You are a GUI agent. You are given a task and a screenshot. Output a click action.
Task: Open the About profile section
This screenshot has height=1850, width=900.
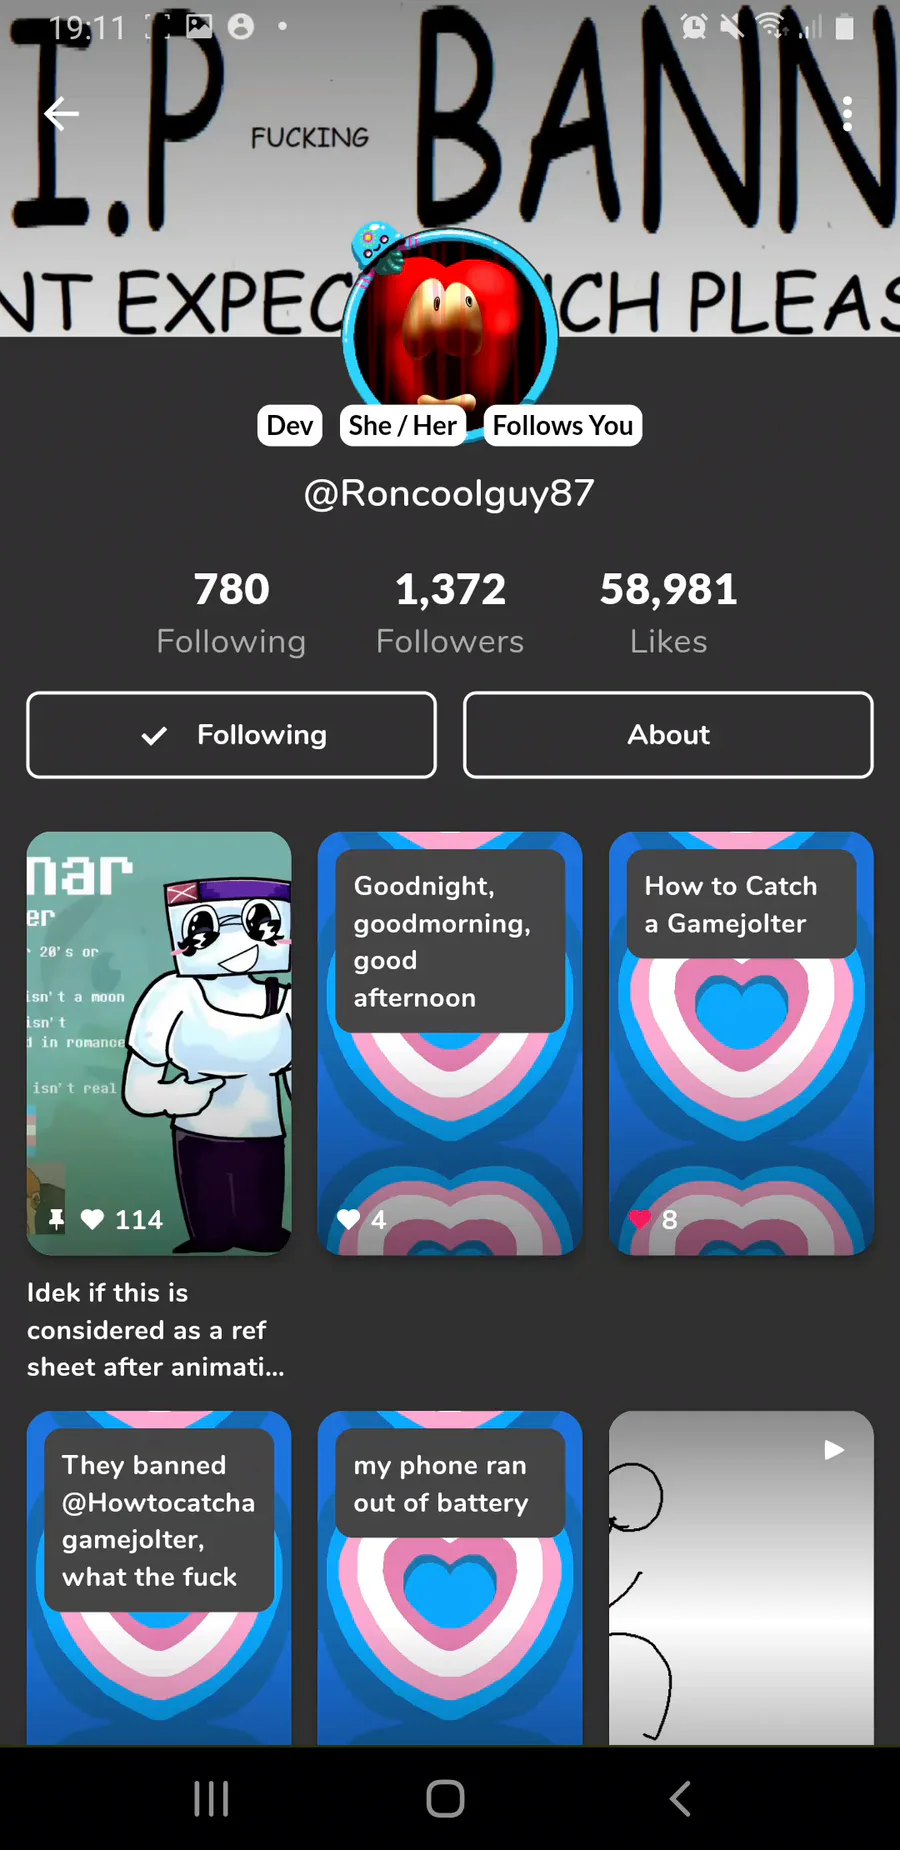click(x=668, y=735)
